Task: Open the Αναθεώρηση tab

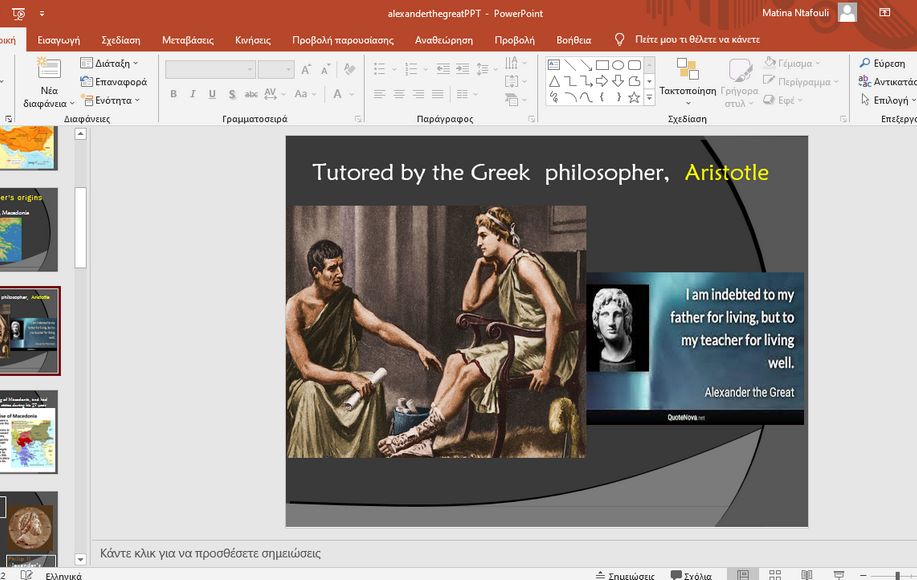Action: [444, 40]
